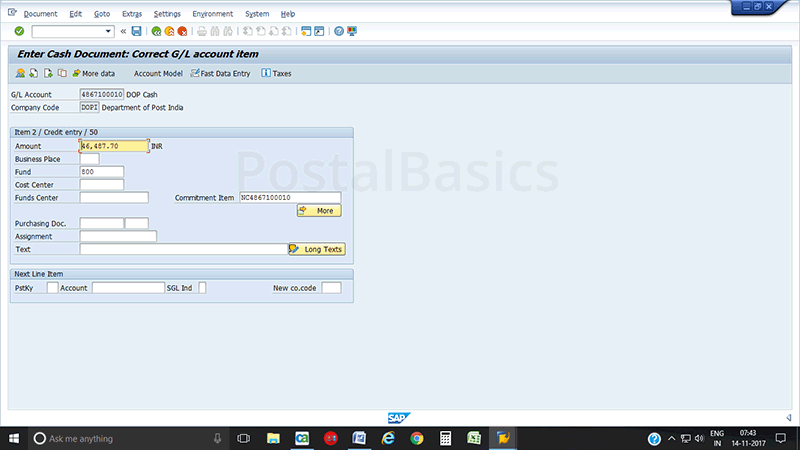Click the Taxes toolbar button
This screenshot has width=800, height=450.
[276, 73]
